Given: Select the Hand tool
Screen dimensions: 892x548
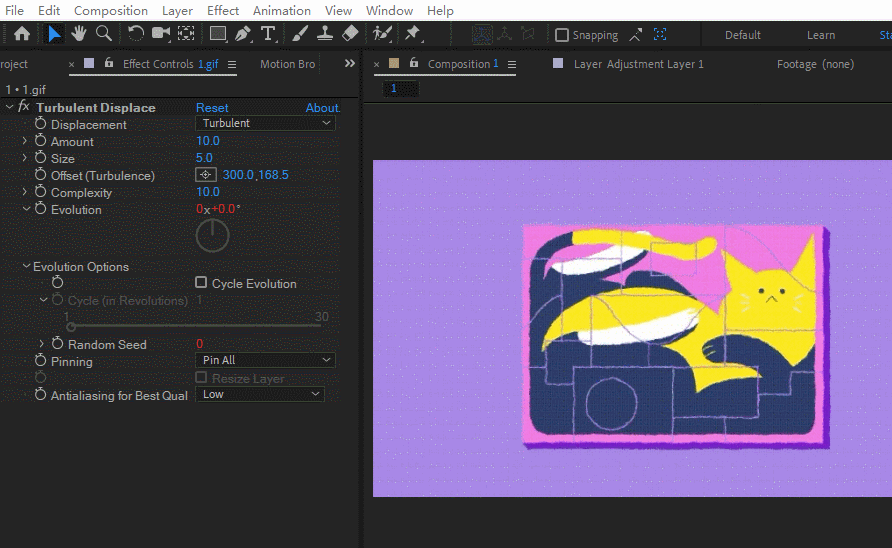Looking at the screenshot, I should click(79, 34).
